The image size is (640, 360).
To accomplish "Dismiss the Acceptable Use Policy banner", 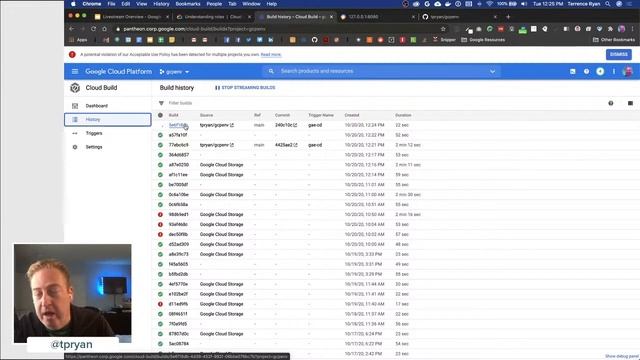I will click(619, 54).
